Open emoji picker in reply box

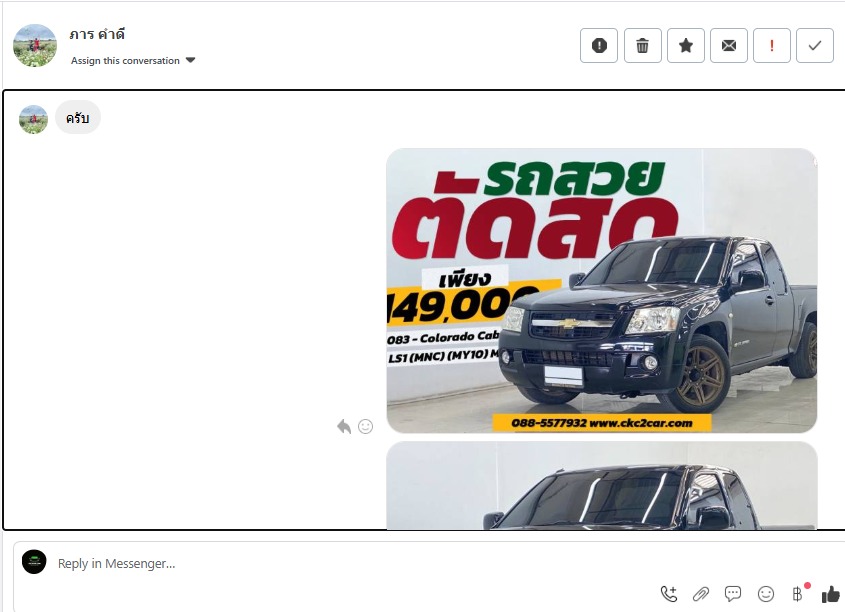[766, 594]
